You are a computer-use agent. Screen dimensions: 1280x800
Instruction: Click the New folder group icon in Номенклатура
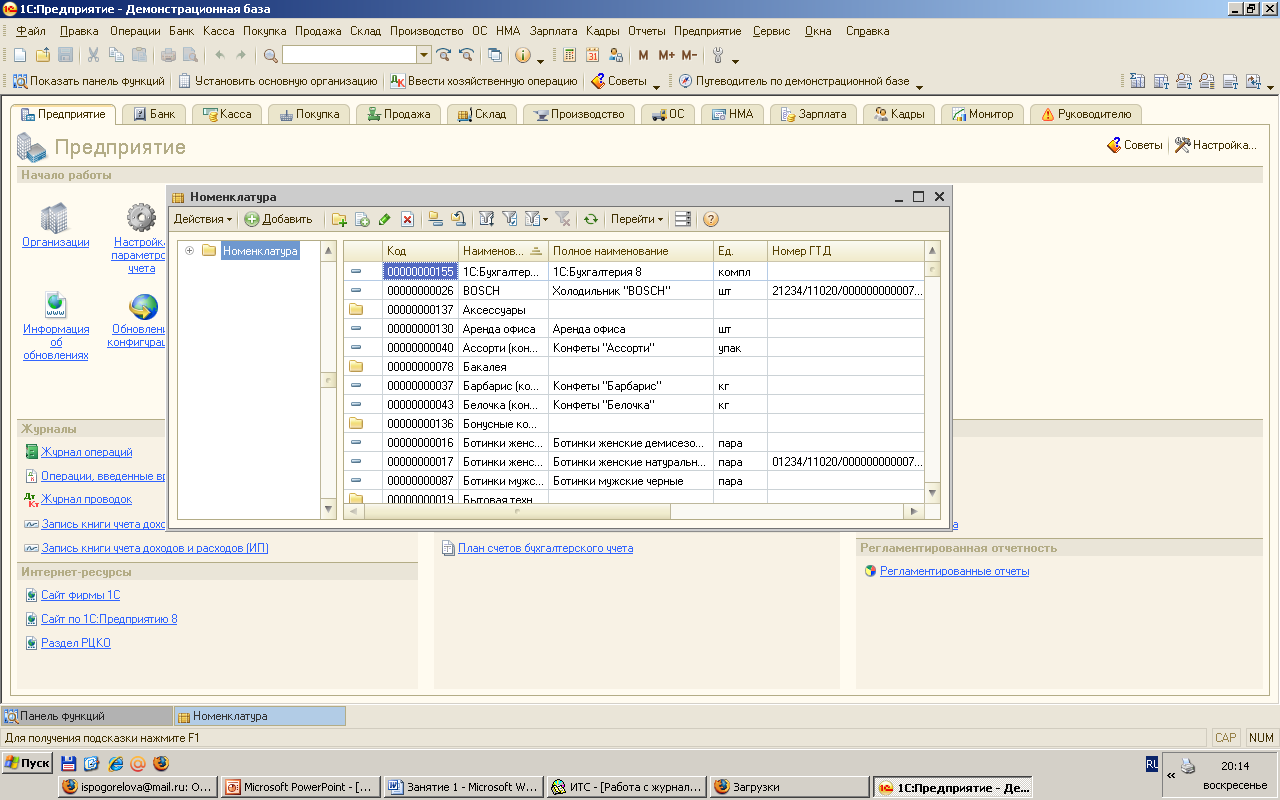click(339, 219)
